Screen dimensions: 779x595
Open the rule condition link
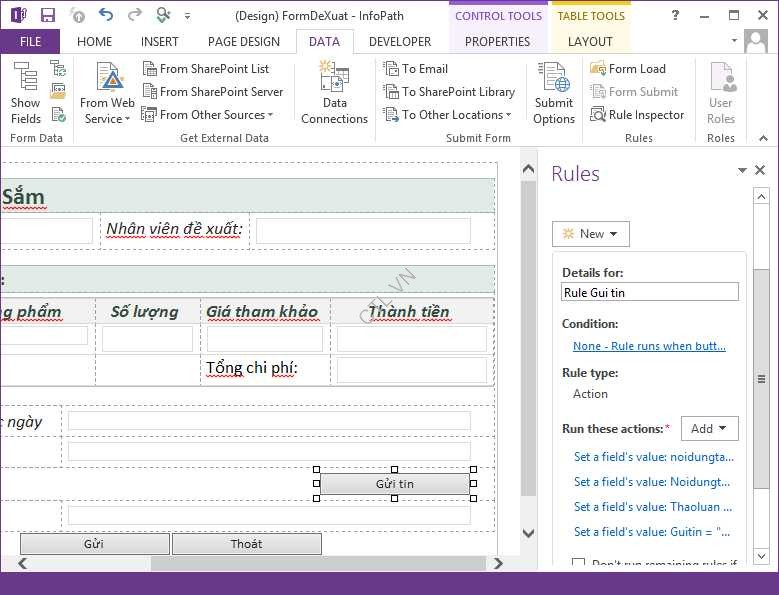(649, 346)
